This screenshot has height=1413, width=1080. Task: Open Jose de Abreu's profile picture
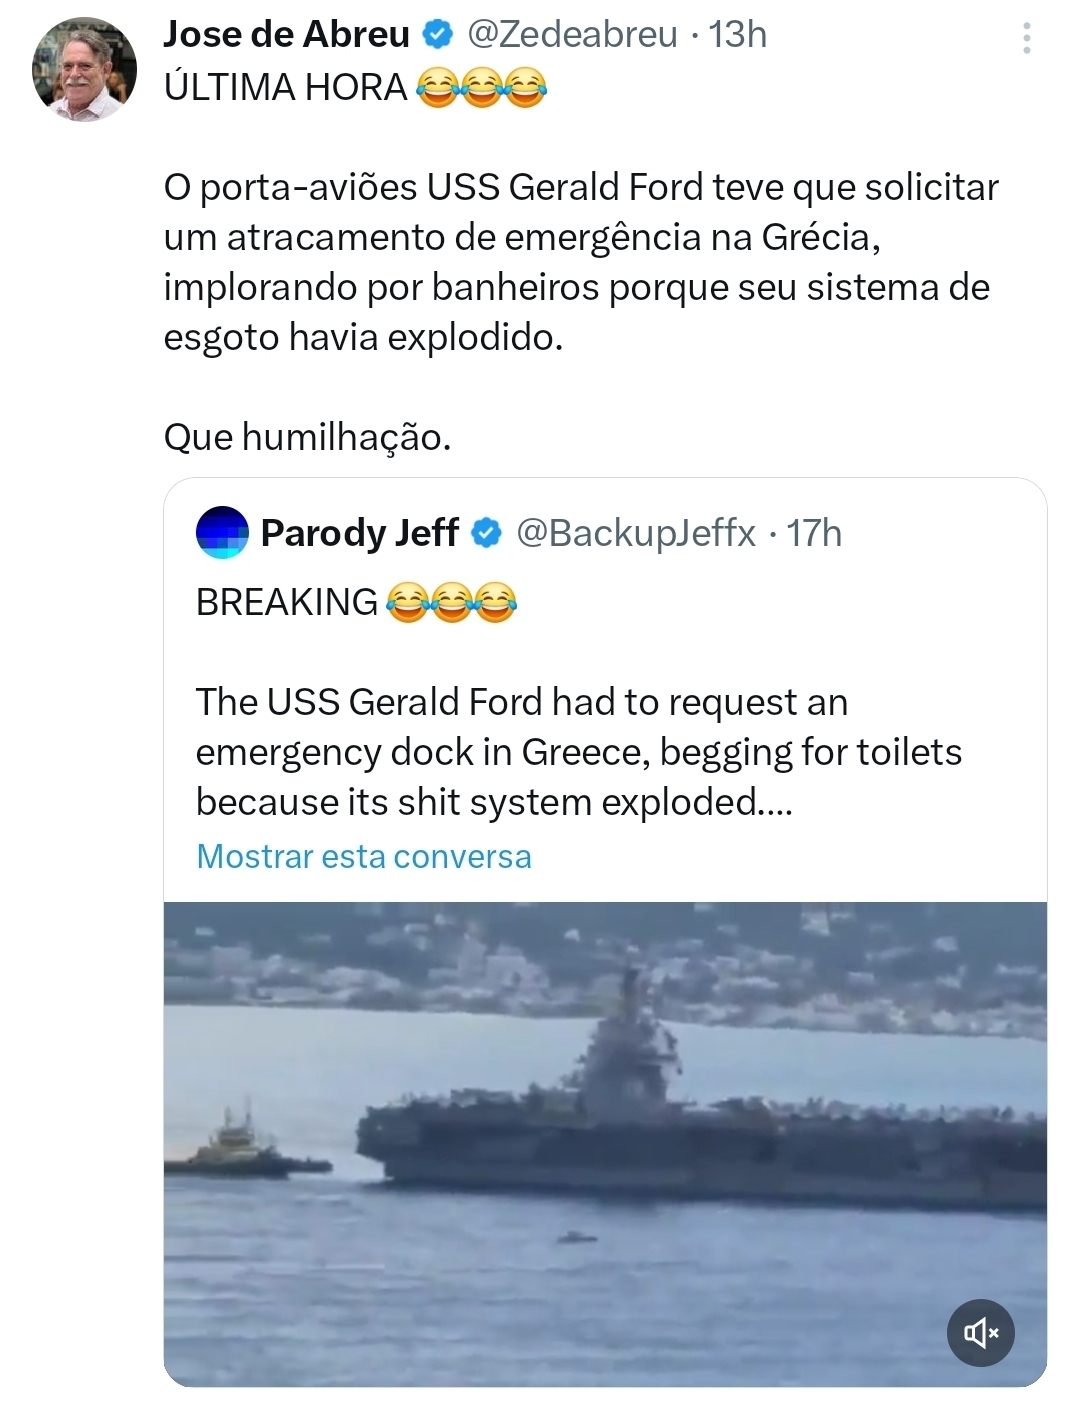coord(84,70)
